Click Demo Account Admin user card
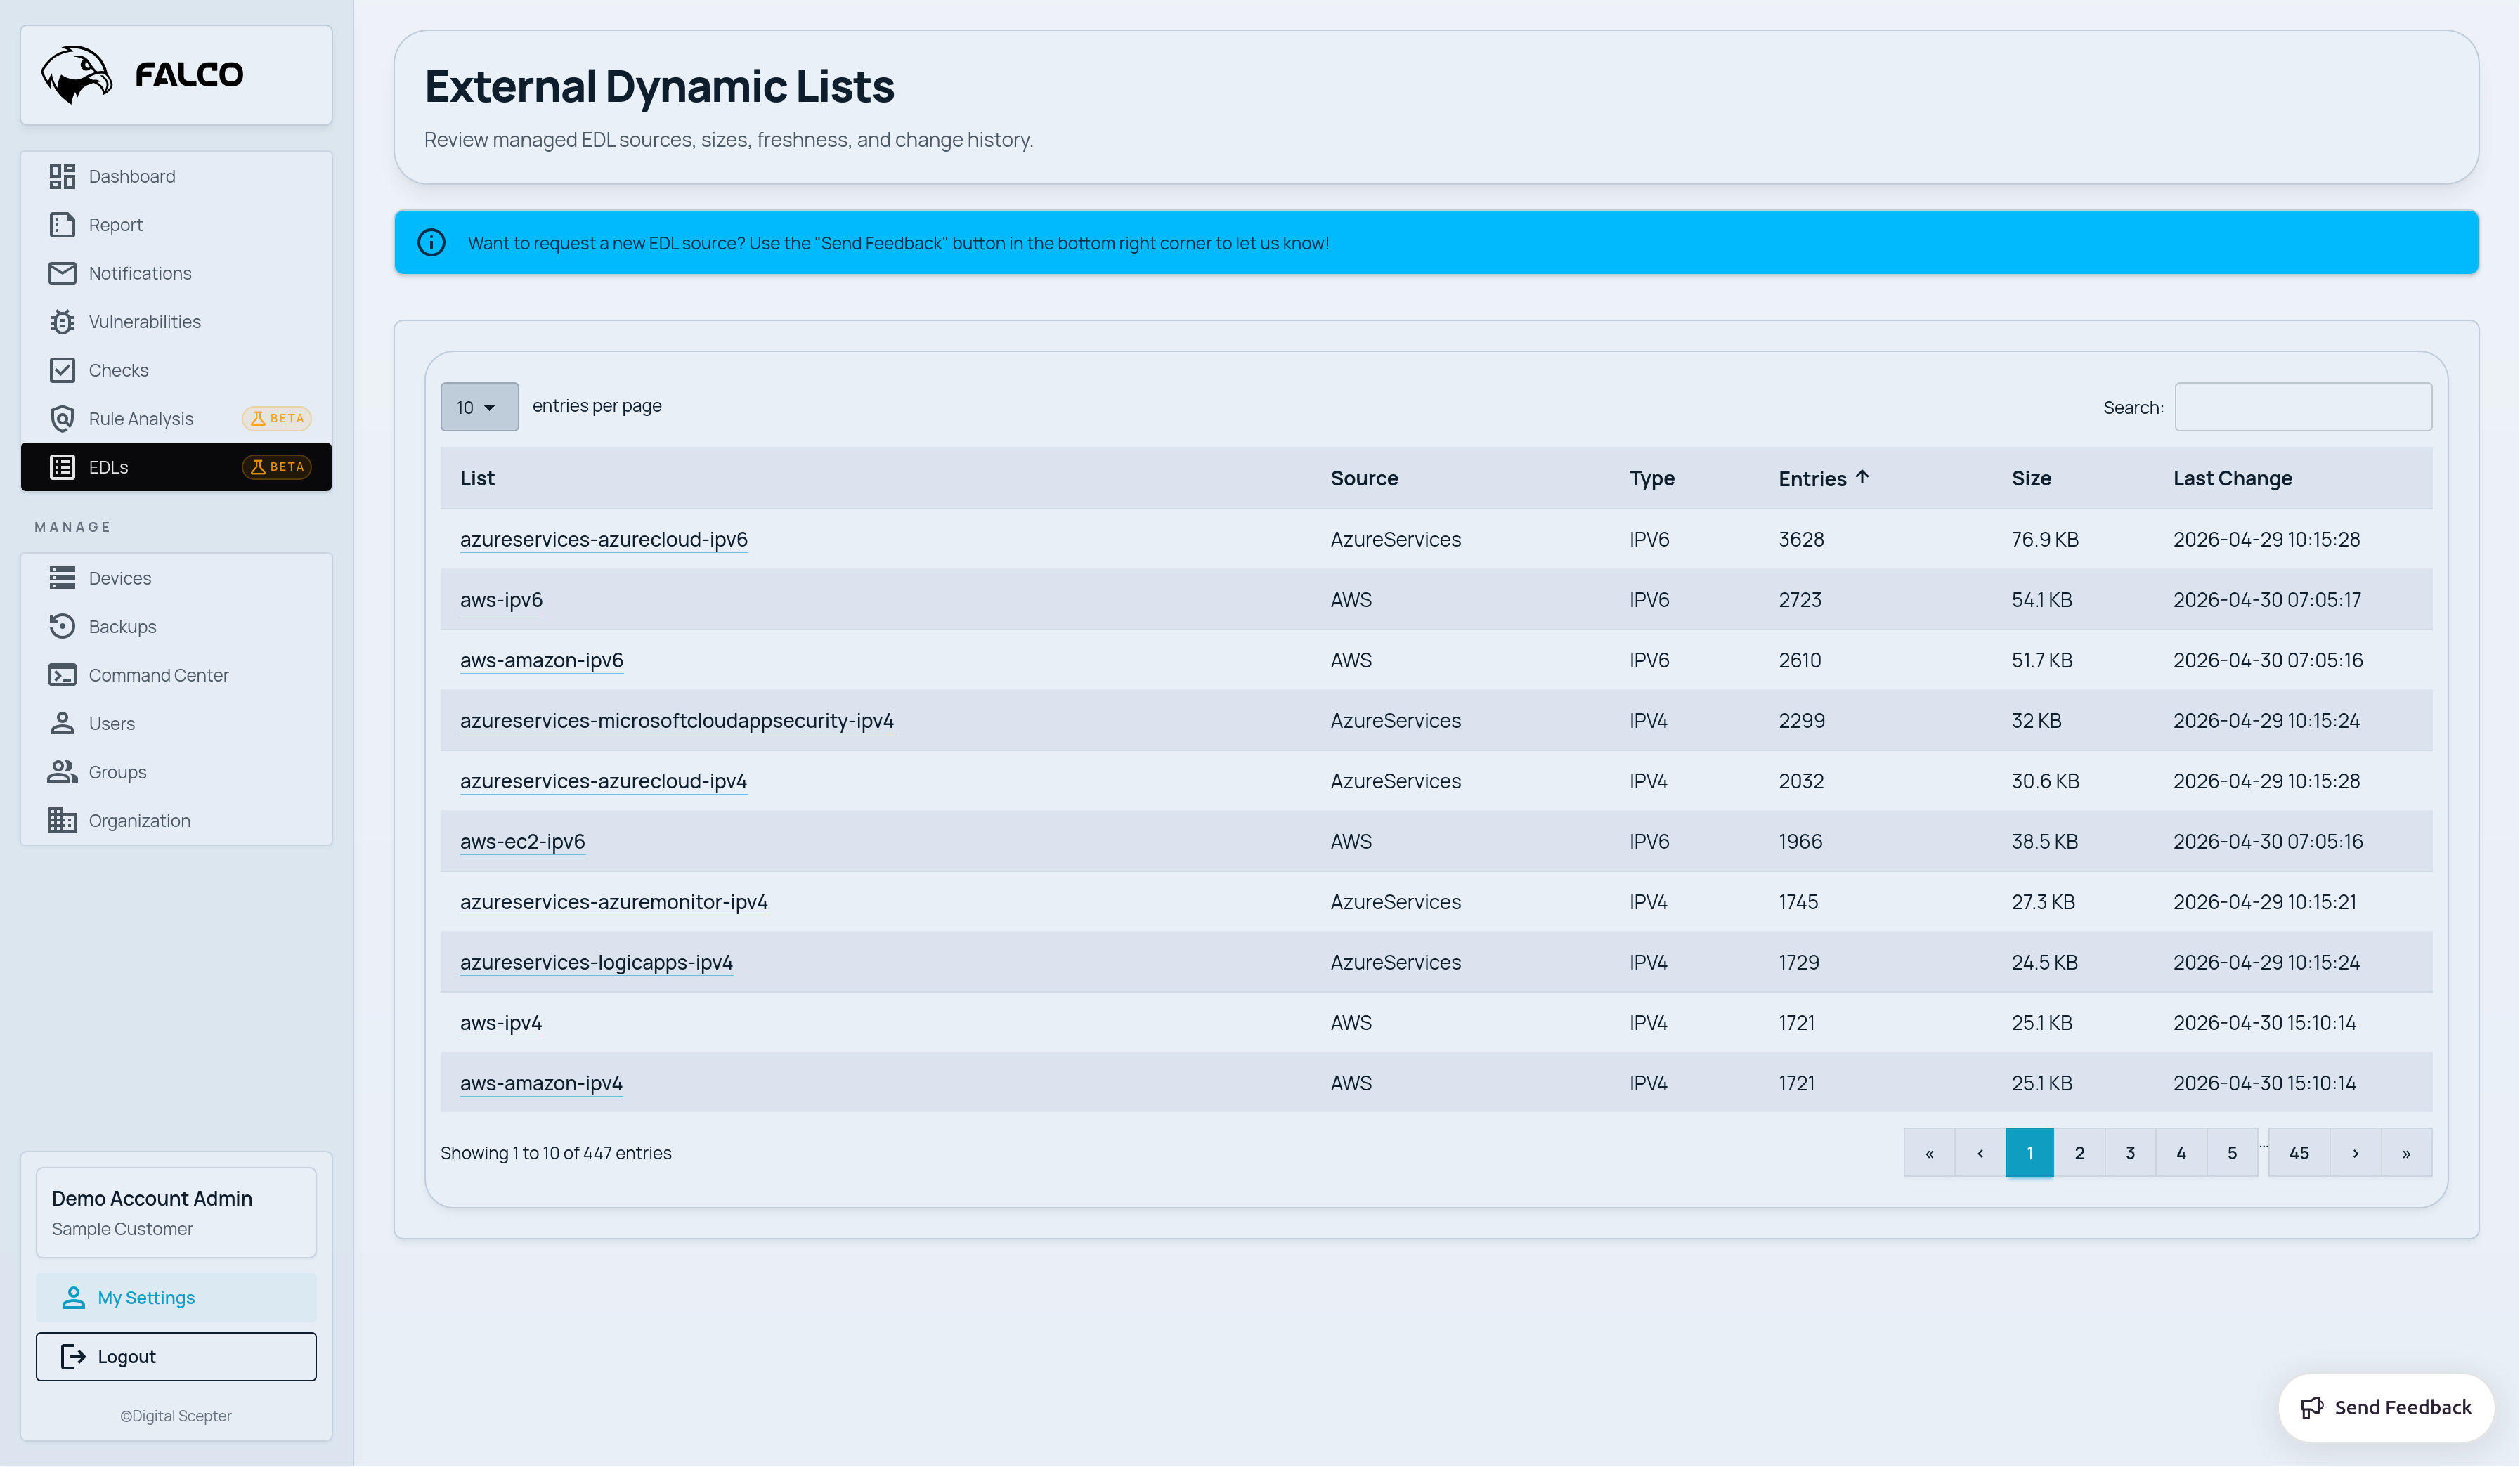 [x=176, y=1212]
